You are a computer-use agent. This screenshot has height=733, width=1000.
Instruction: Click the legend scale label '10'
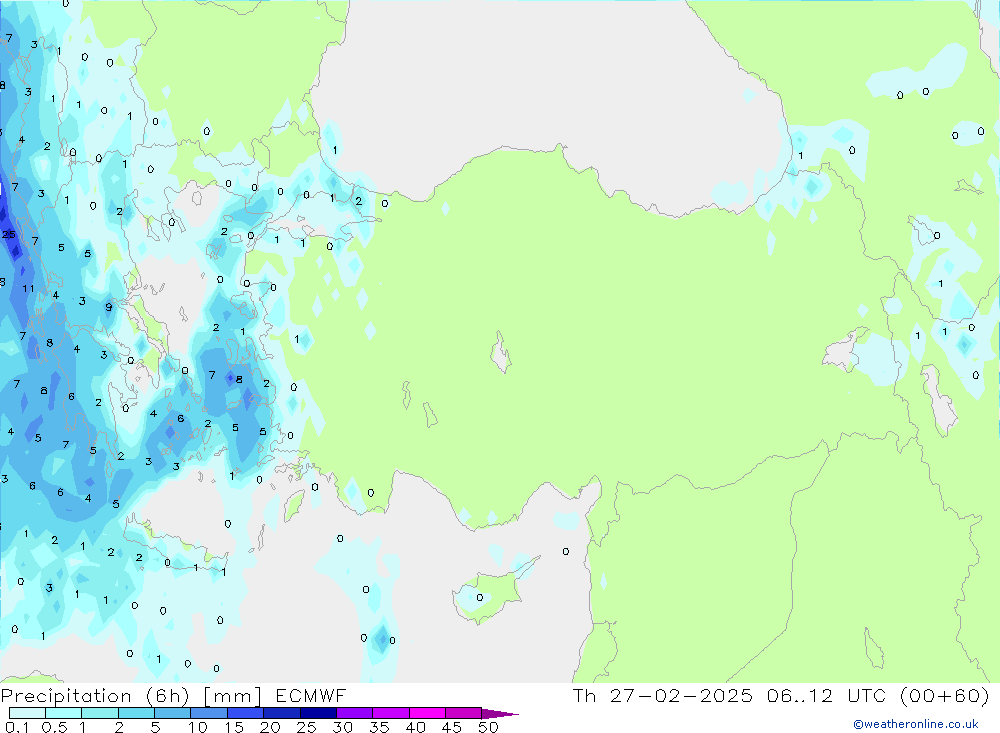[197, 727]
